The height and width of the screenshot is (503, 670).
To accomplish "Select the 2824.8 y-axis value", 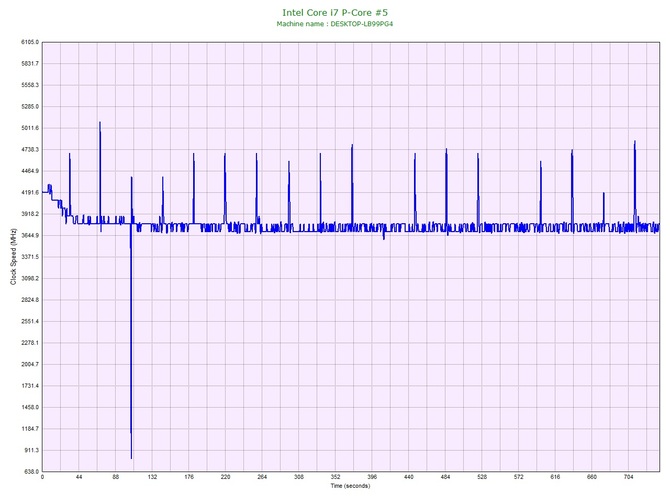I will tap(30, 300).
